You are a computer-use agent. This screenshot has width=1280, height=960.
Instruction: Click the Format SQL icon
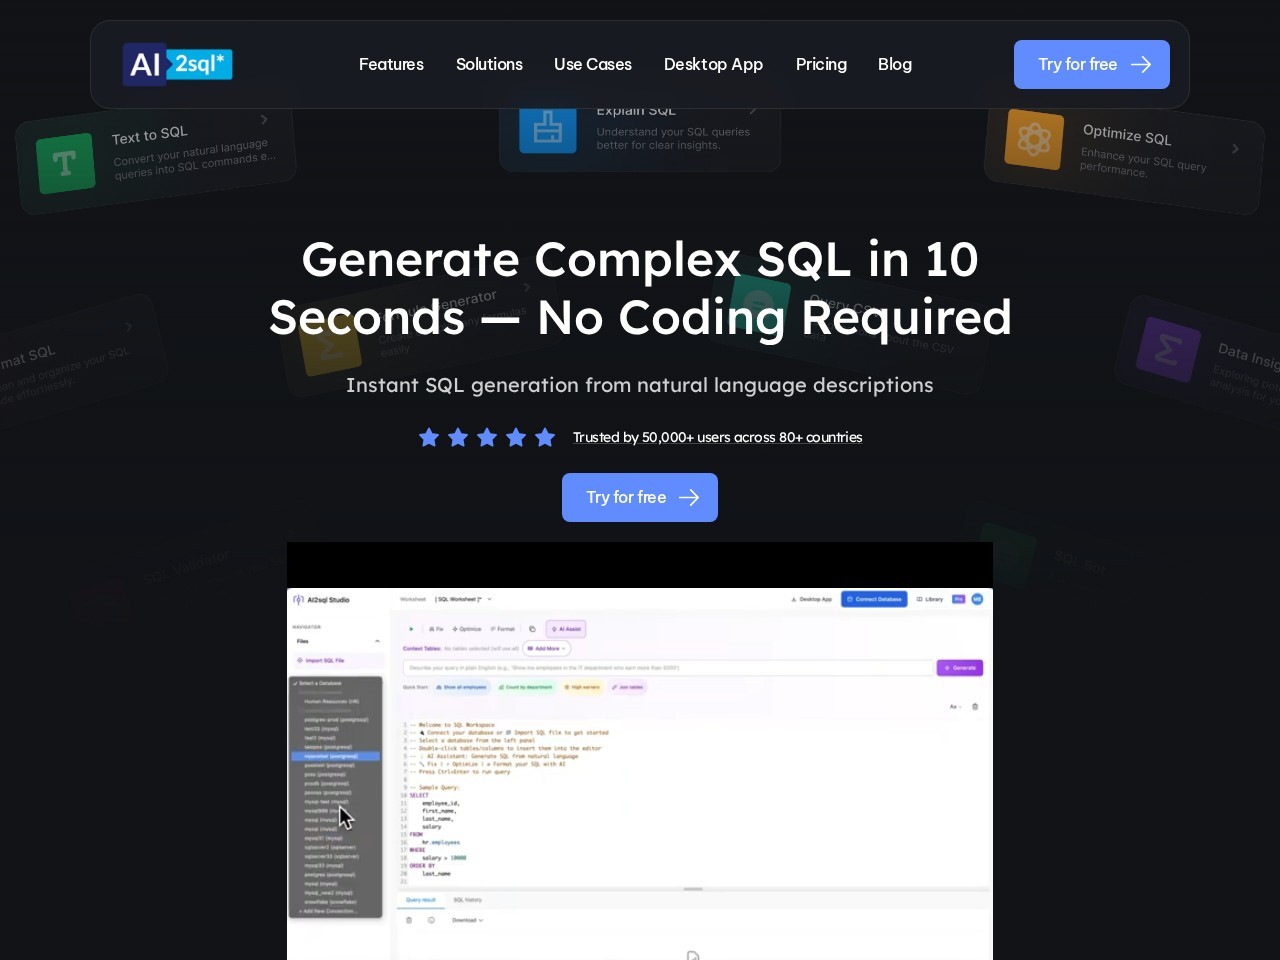503,629
